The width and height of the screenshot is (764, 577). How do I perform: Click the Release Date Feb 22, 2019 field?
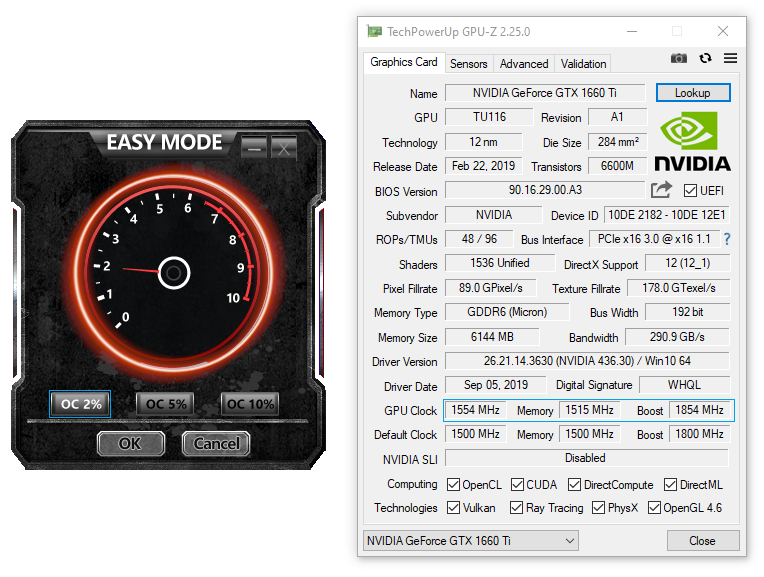(x=483, y=166)
